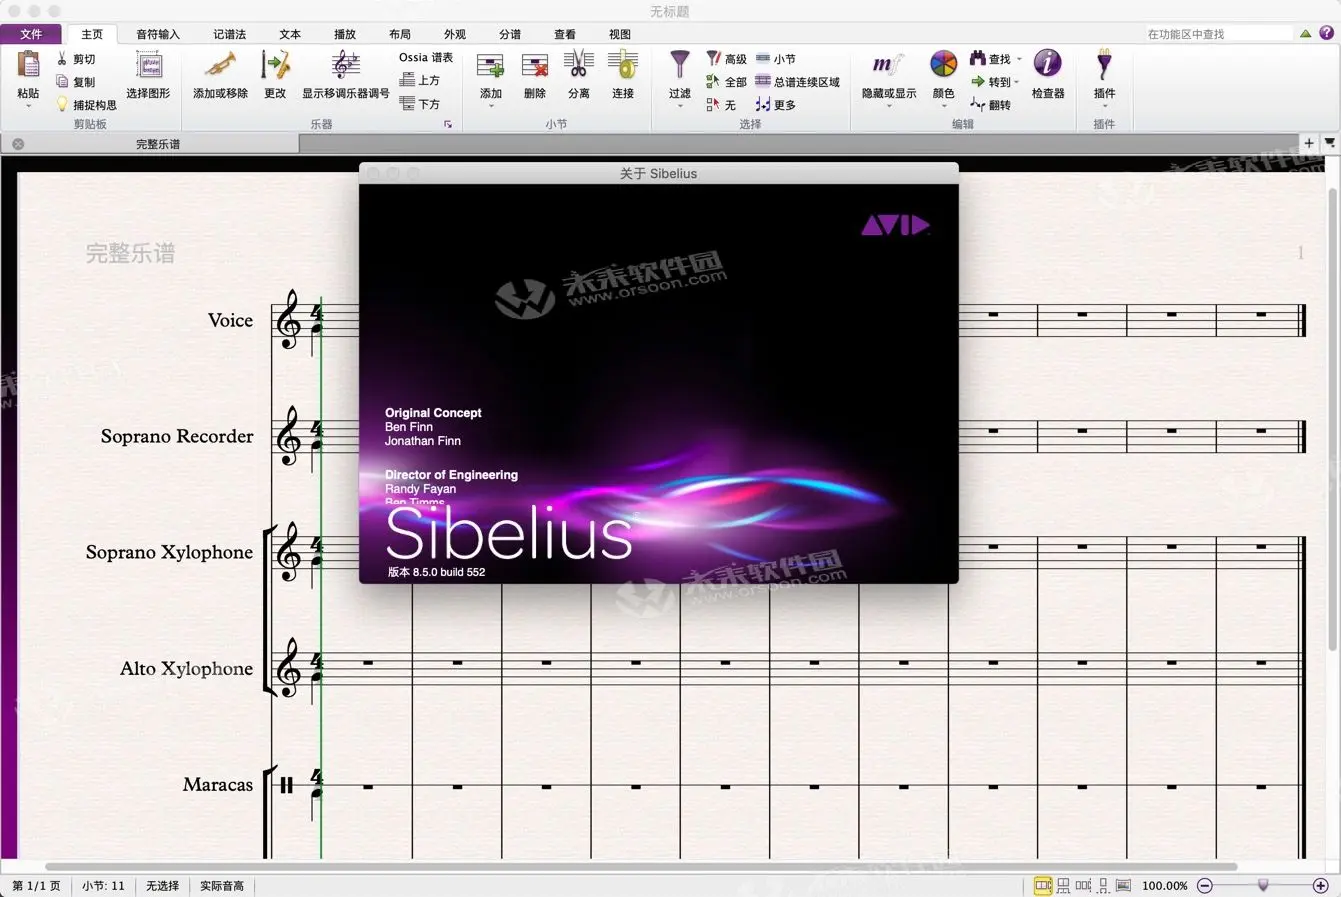Image resolution: width=1341 pixels, height=897 pixels.
Task: Toggle single pages horizontally view
Action: 1083,885
